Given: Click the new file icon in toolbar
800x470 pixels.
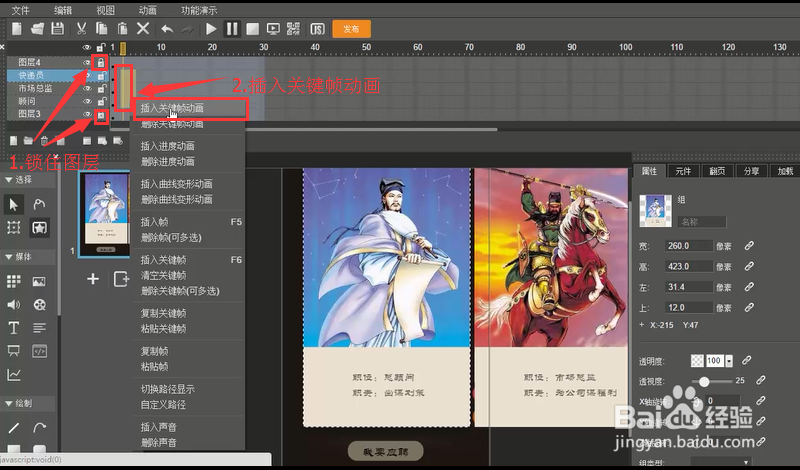Looking at the screenshot, I should pos(17,29).
